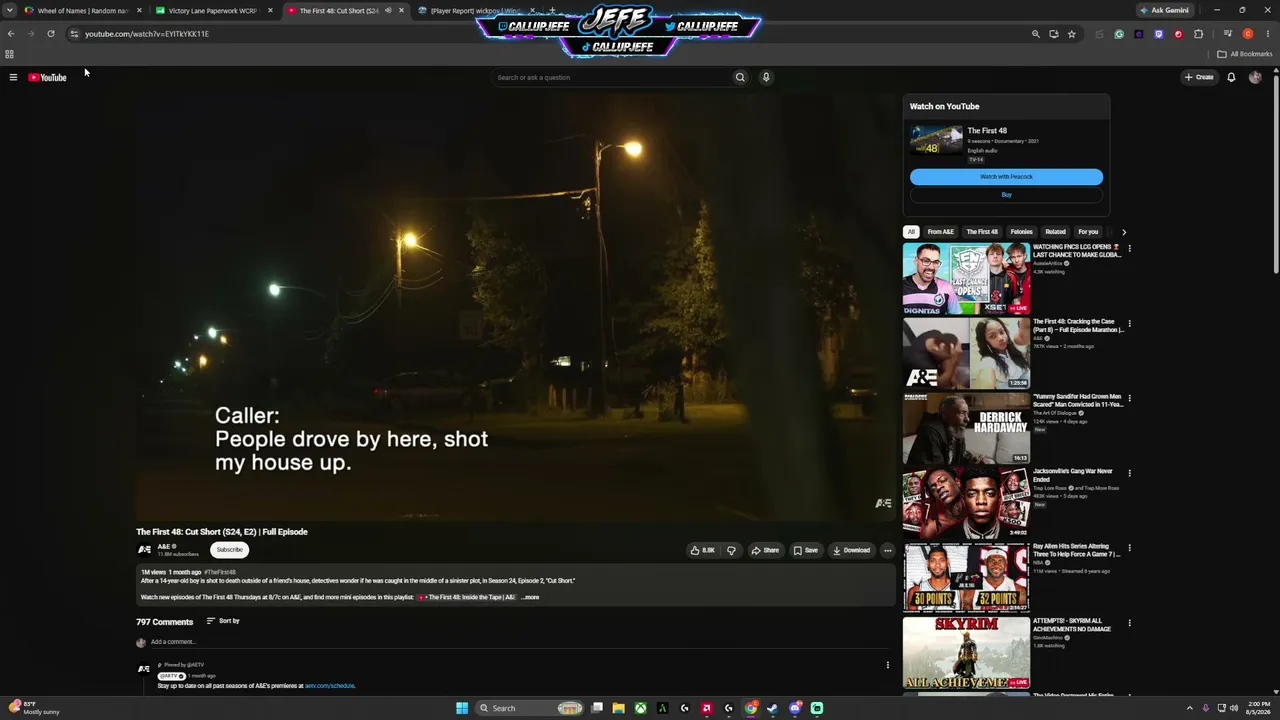Open options for the FNCS LCQ video
This screenshot has height=720, width=1280.
[1129, 248]
